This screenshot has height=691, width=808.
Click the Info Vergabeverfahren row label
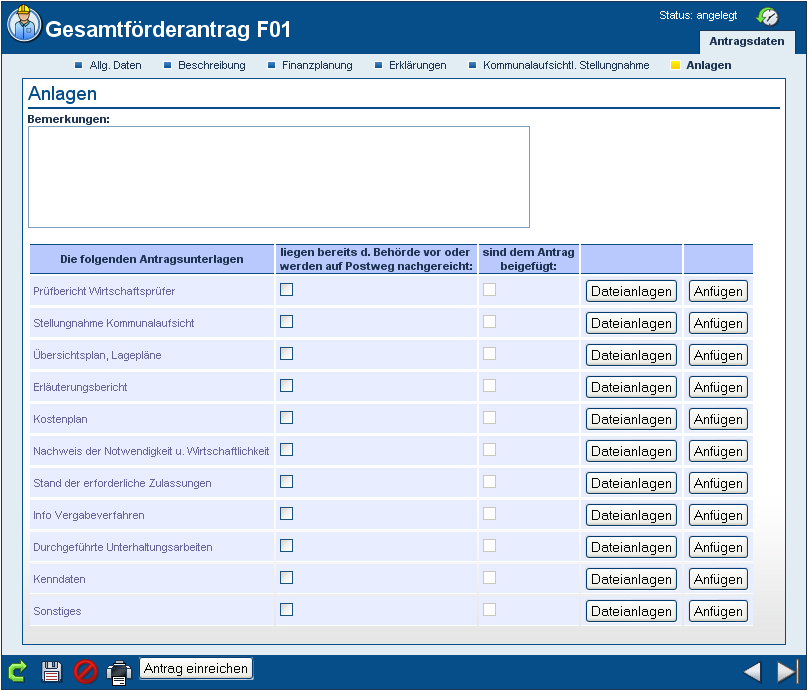coord(89,515)
